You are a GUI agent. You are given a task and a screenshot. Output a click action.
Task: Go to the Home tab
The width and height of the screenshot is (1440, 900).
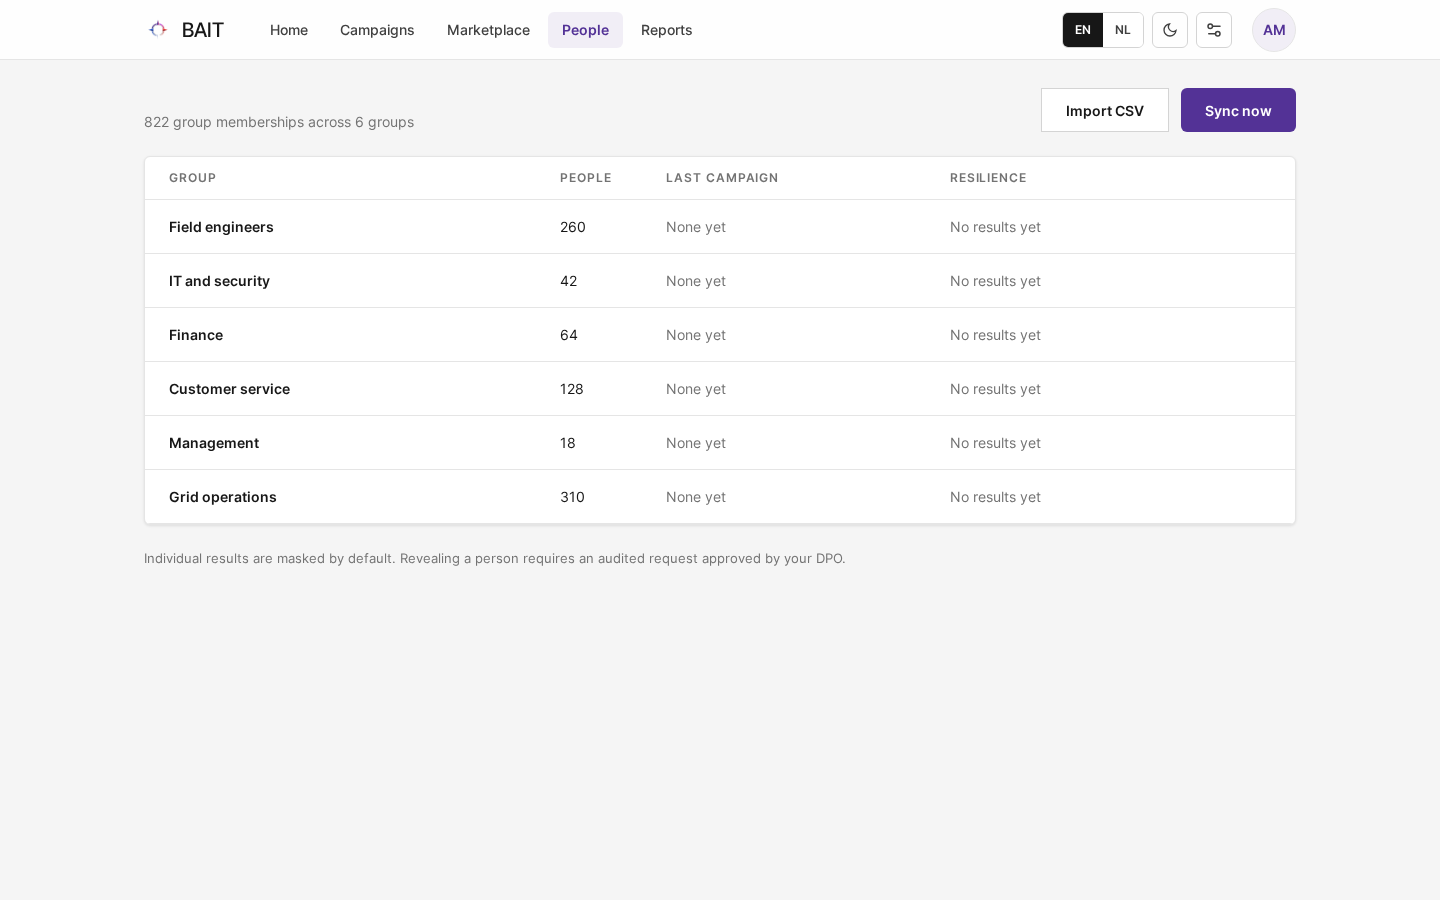point(289,30)
